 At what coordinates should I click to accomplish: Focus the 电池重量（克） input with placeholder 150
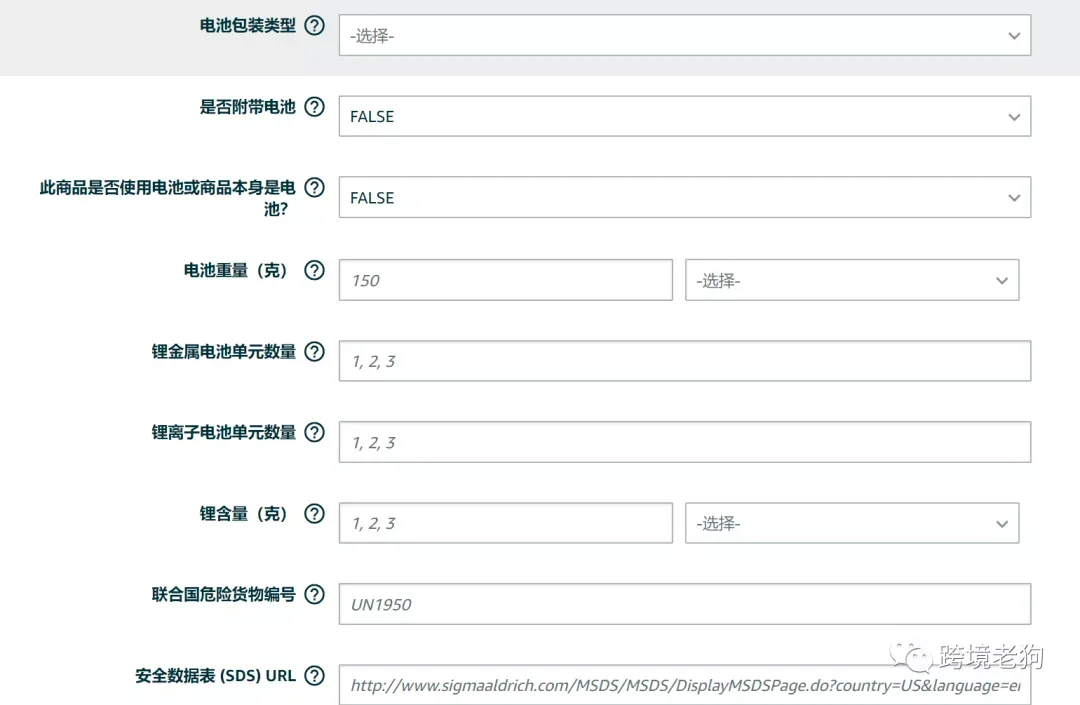coord(506,280)
